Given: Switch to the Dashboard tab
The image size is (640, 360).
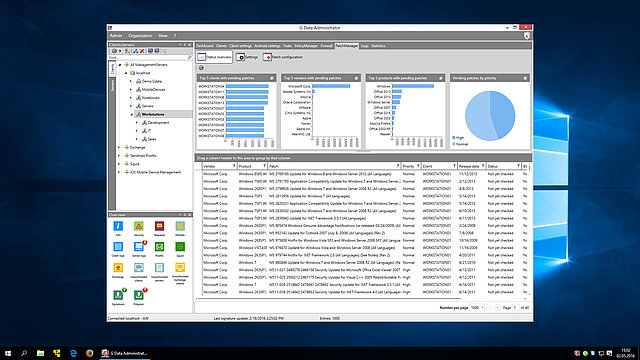Looking at the screenshot, I should click(x=204, y=46).
